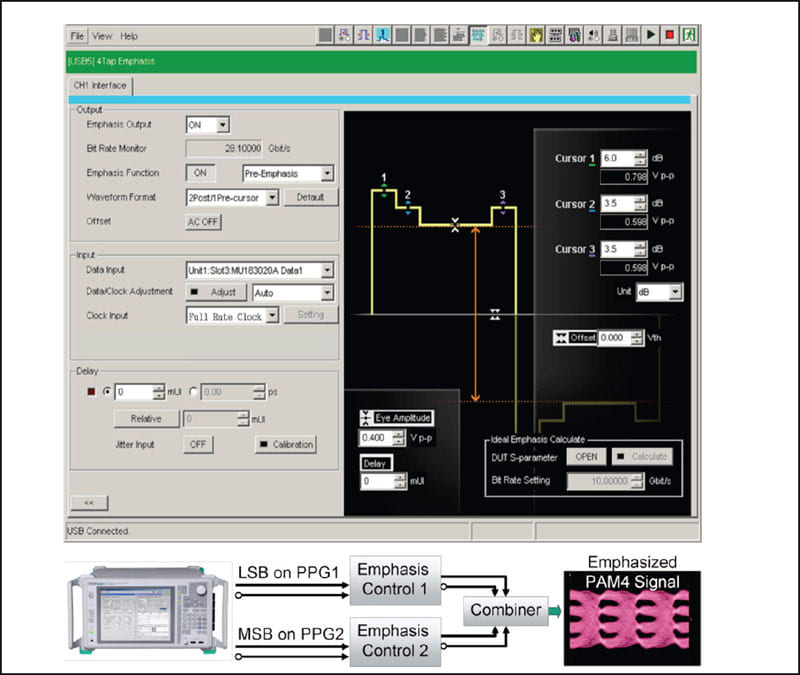
Task: Select the mUI delay radio button
Action: point(107,392)
